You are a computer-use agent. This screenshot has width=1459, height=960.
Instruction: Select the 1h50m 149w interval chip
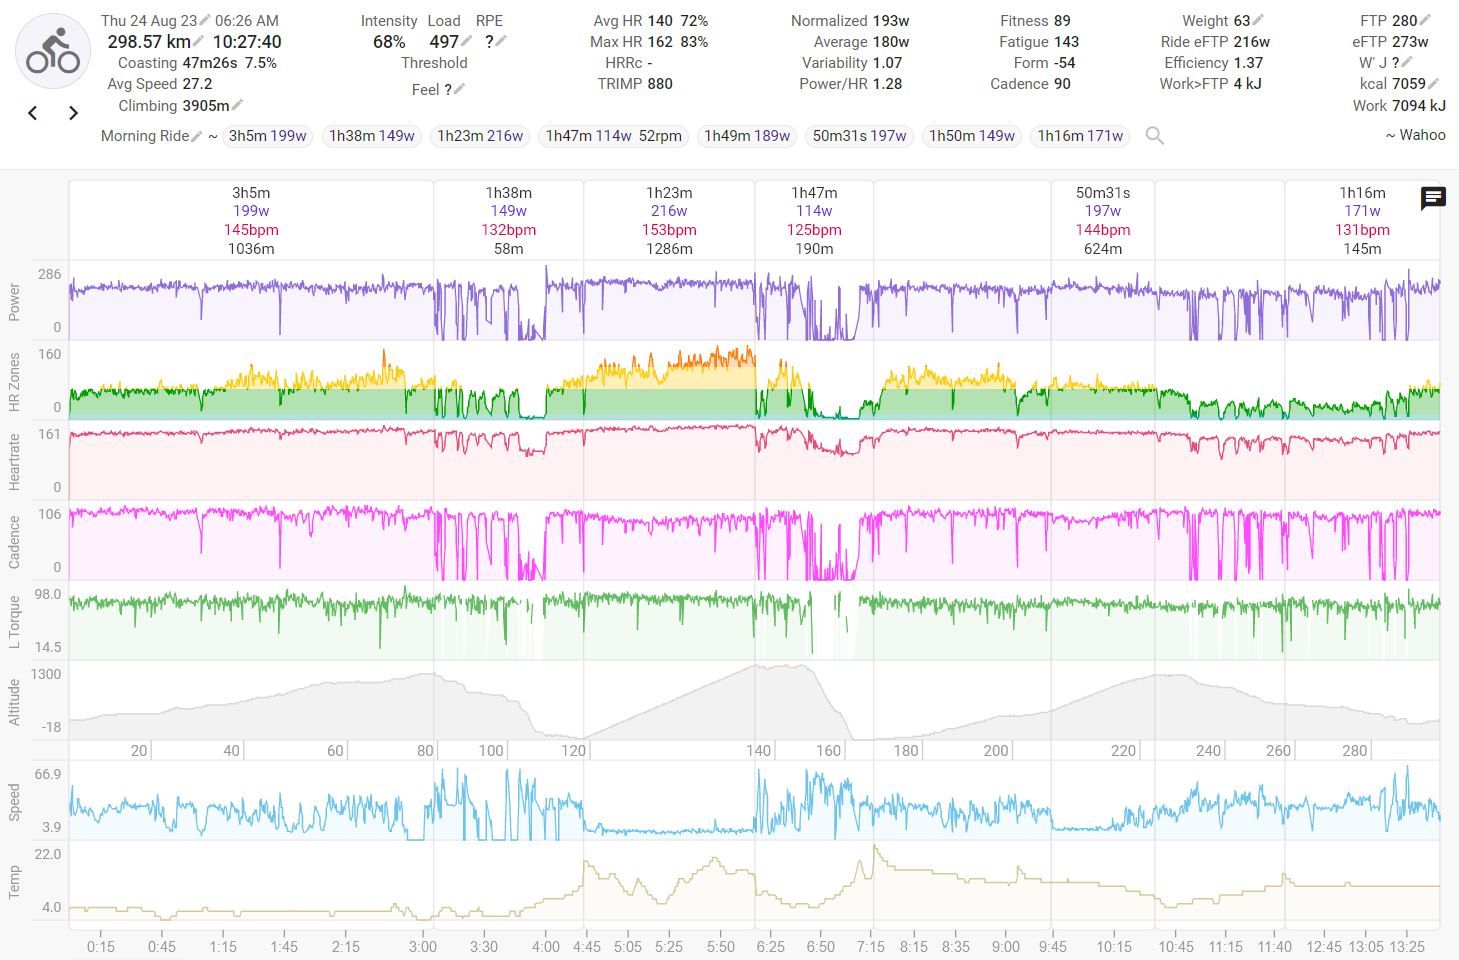click(972, 136)
